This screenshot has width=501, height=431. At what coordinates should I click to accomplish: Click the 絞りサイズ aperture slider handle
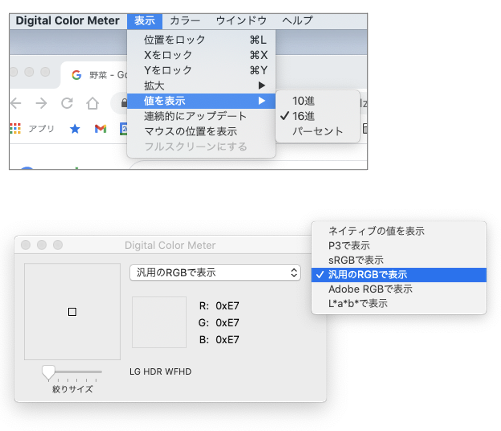tap(48, 373)
